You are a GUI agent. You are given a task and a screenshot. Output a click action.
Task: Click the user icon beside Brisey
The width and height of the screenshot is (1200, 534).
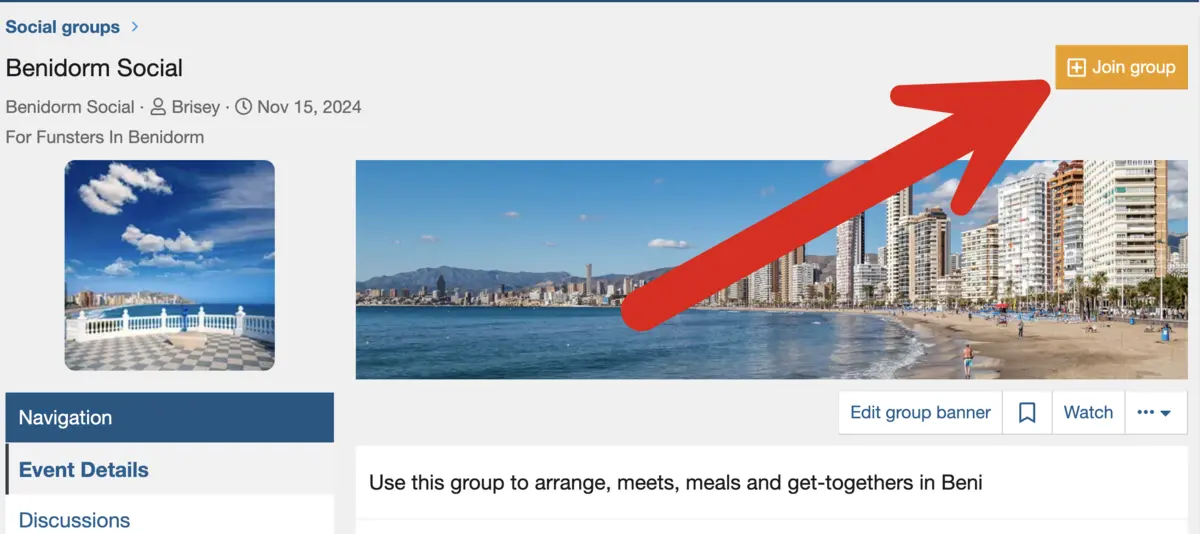[158, 106]
